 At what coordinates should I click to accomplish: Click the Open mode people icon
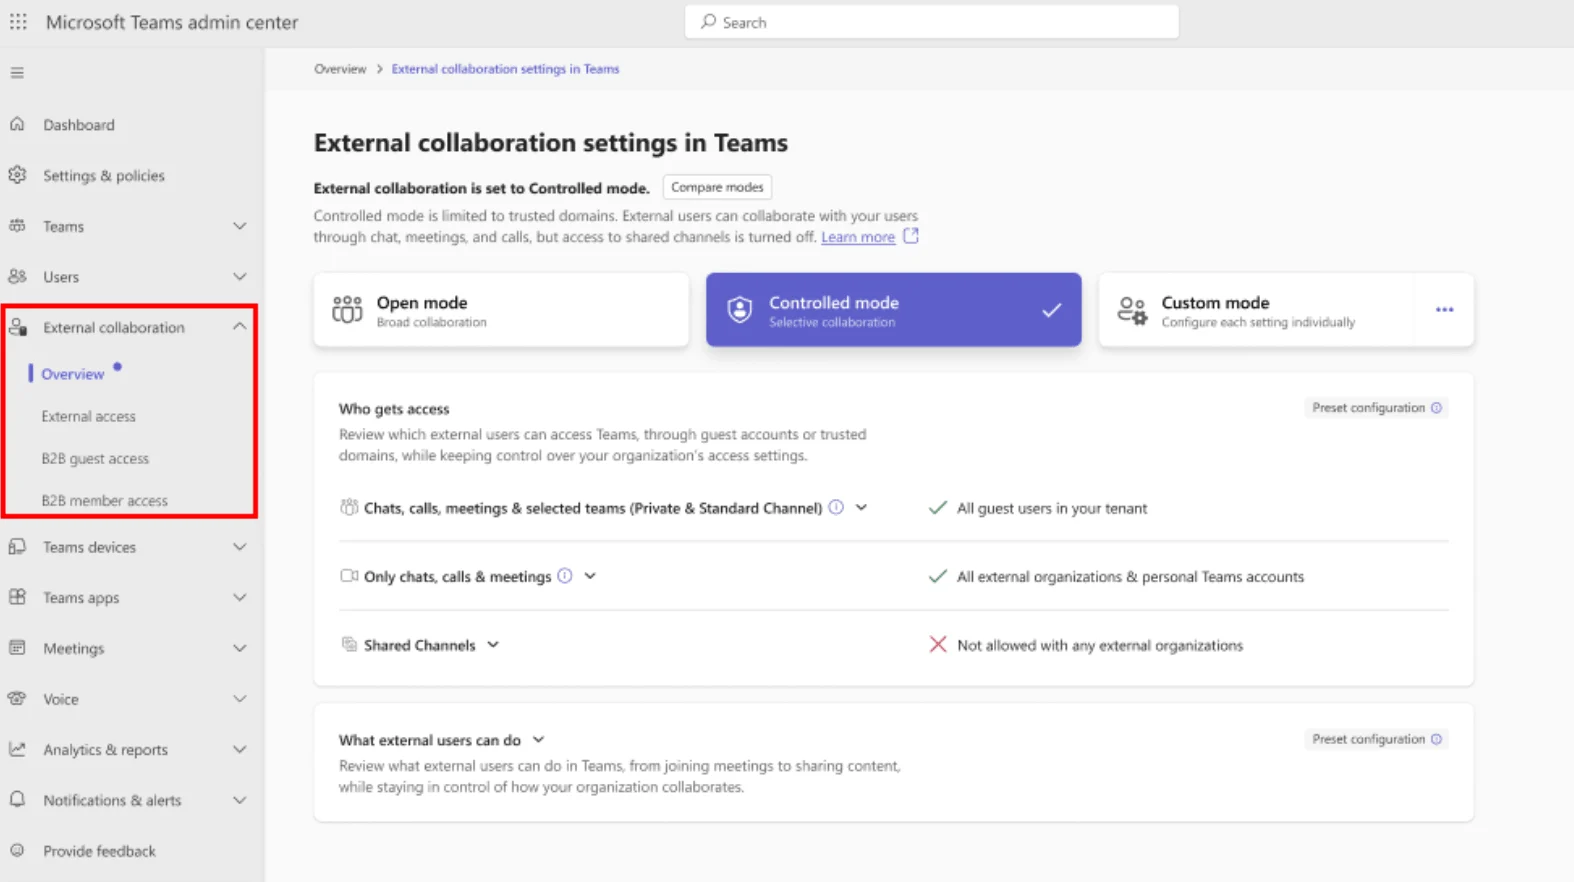(347, 310)
